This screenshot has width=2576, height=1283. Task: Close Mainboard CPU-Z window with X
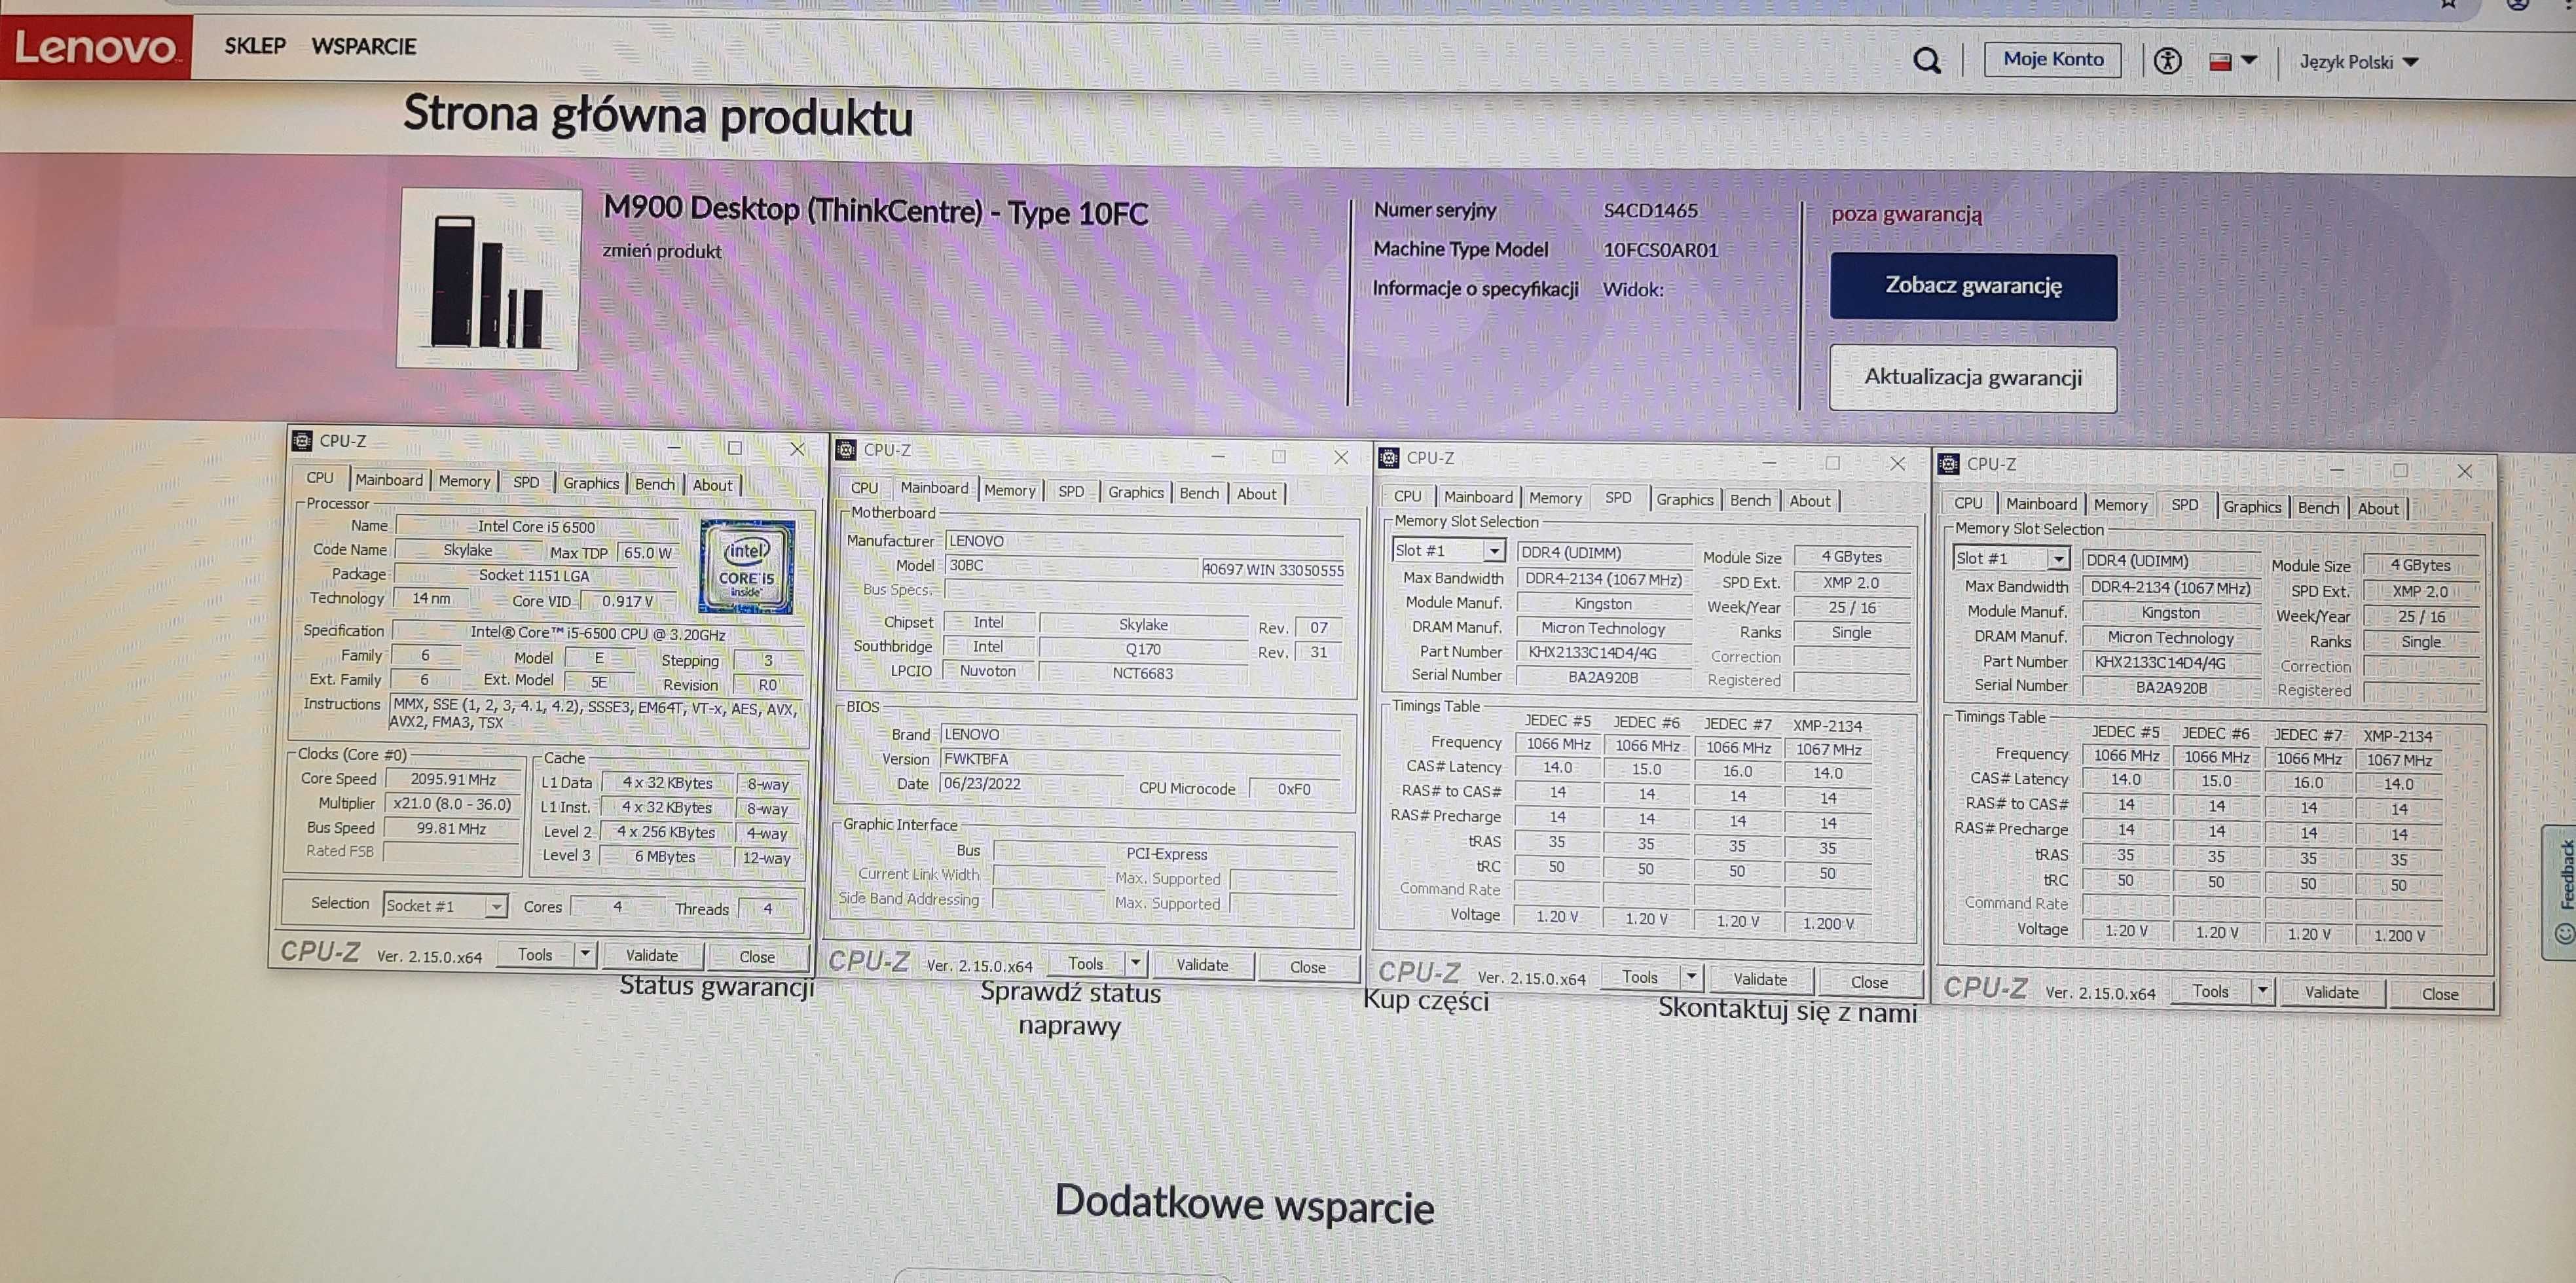point(1340,457)
